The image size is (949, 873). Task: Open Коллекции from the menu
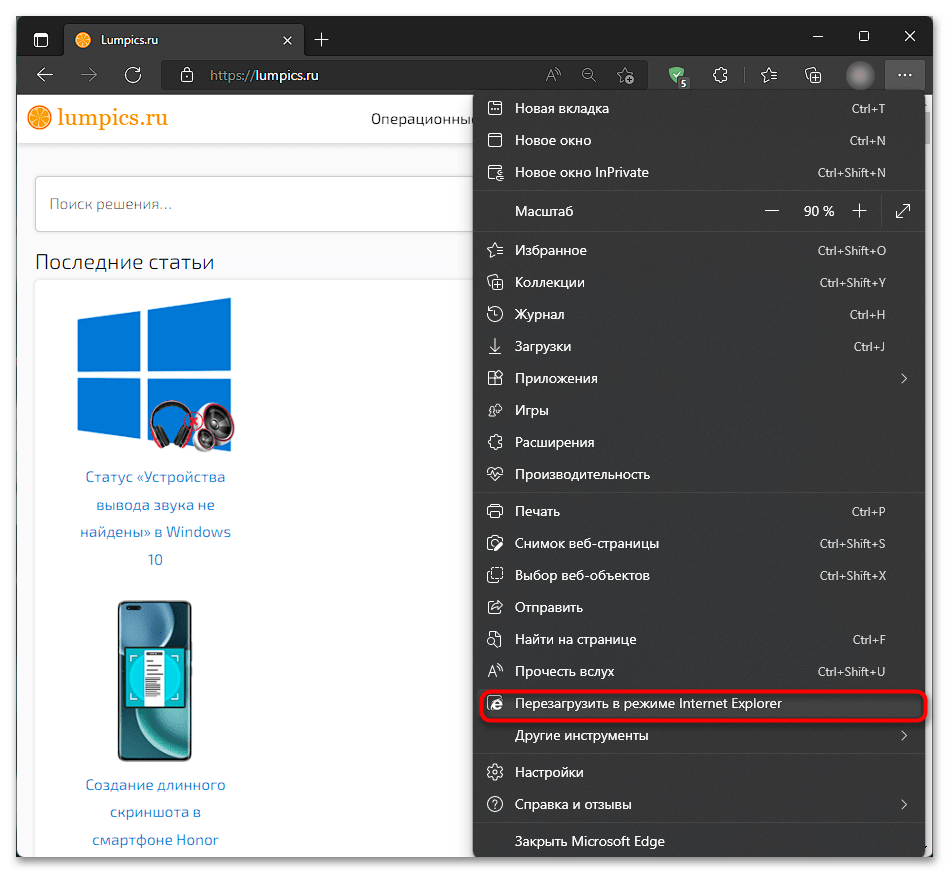[698, 283]
